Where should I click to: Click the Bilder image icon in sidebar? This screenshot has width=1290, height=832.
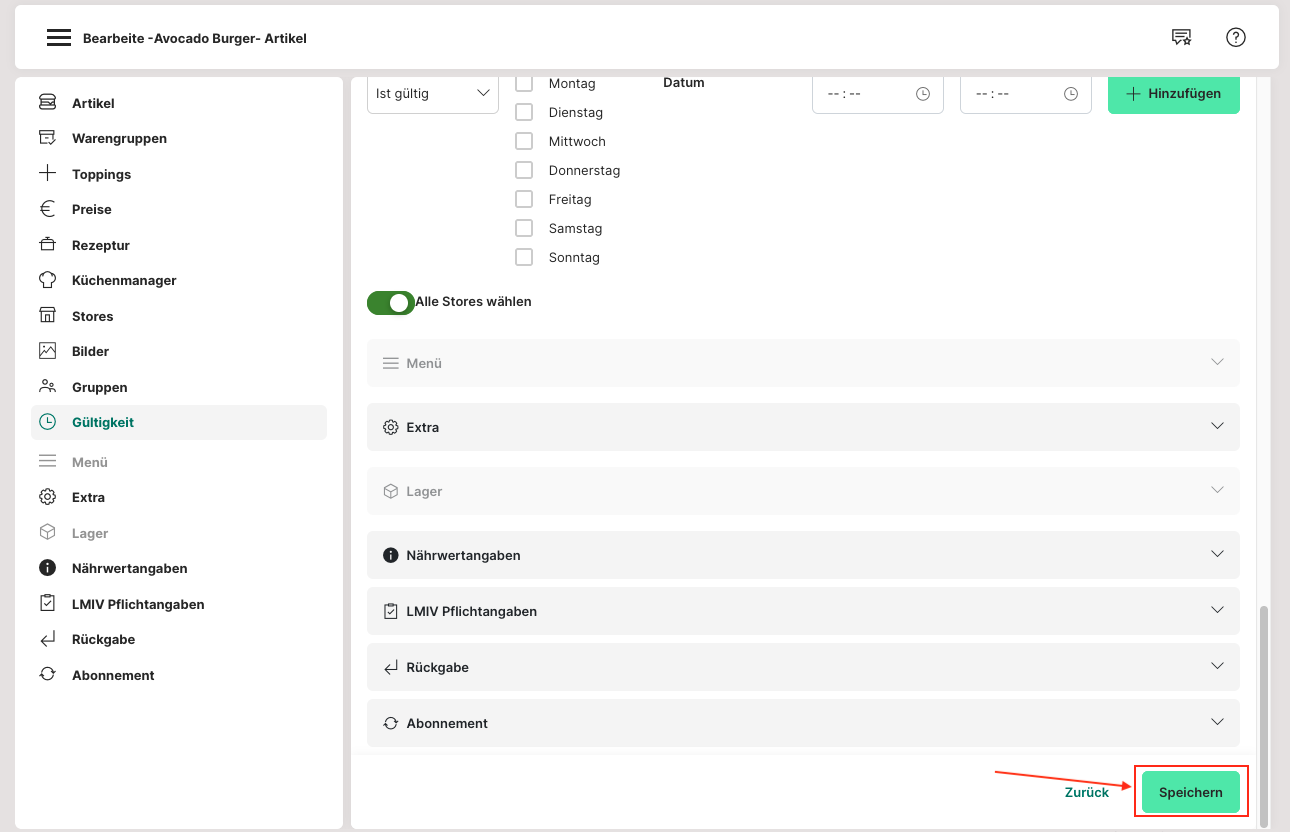coord(47,351)
